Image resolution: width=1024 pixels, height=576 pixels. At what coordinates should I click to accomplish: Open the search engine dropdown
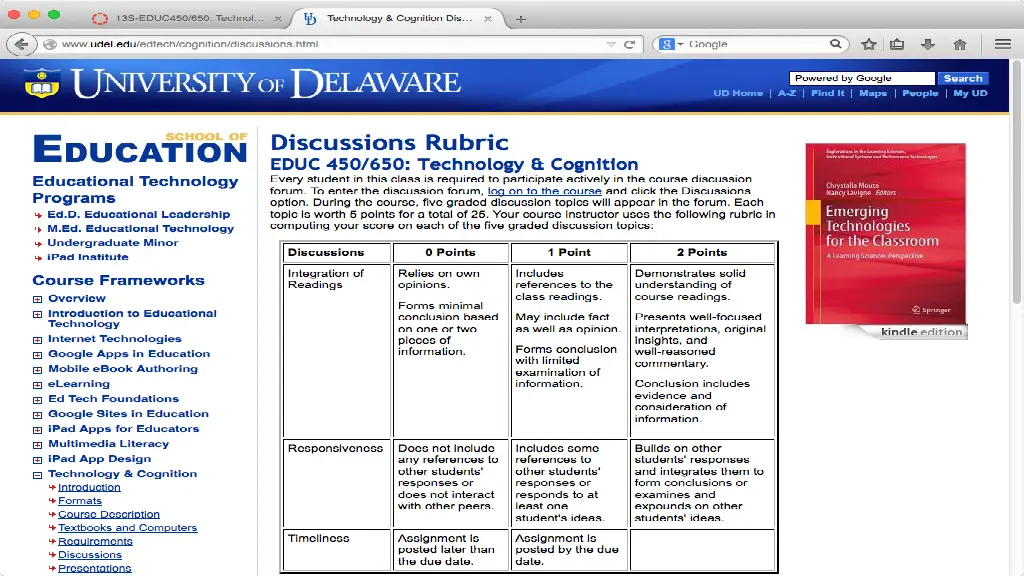coord(672,44)
